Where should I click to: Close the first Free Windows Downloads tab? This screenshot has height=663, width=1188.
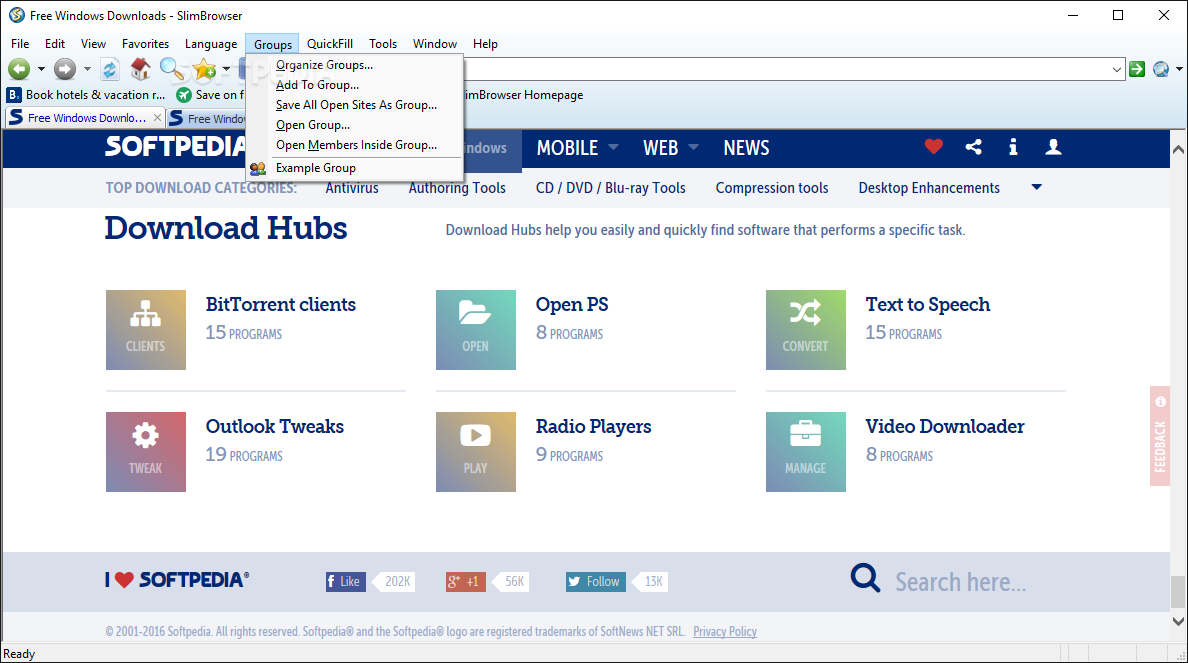(x=157, y=117)
